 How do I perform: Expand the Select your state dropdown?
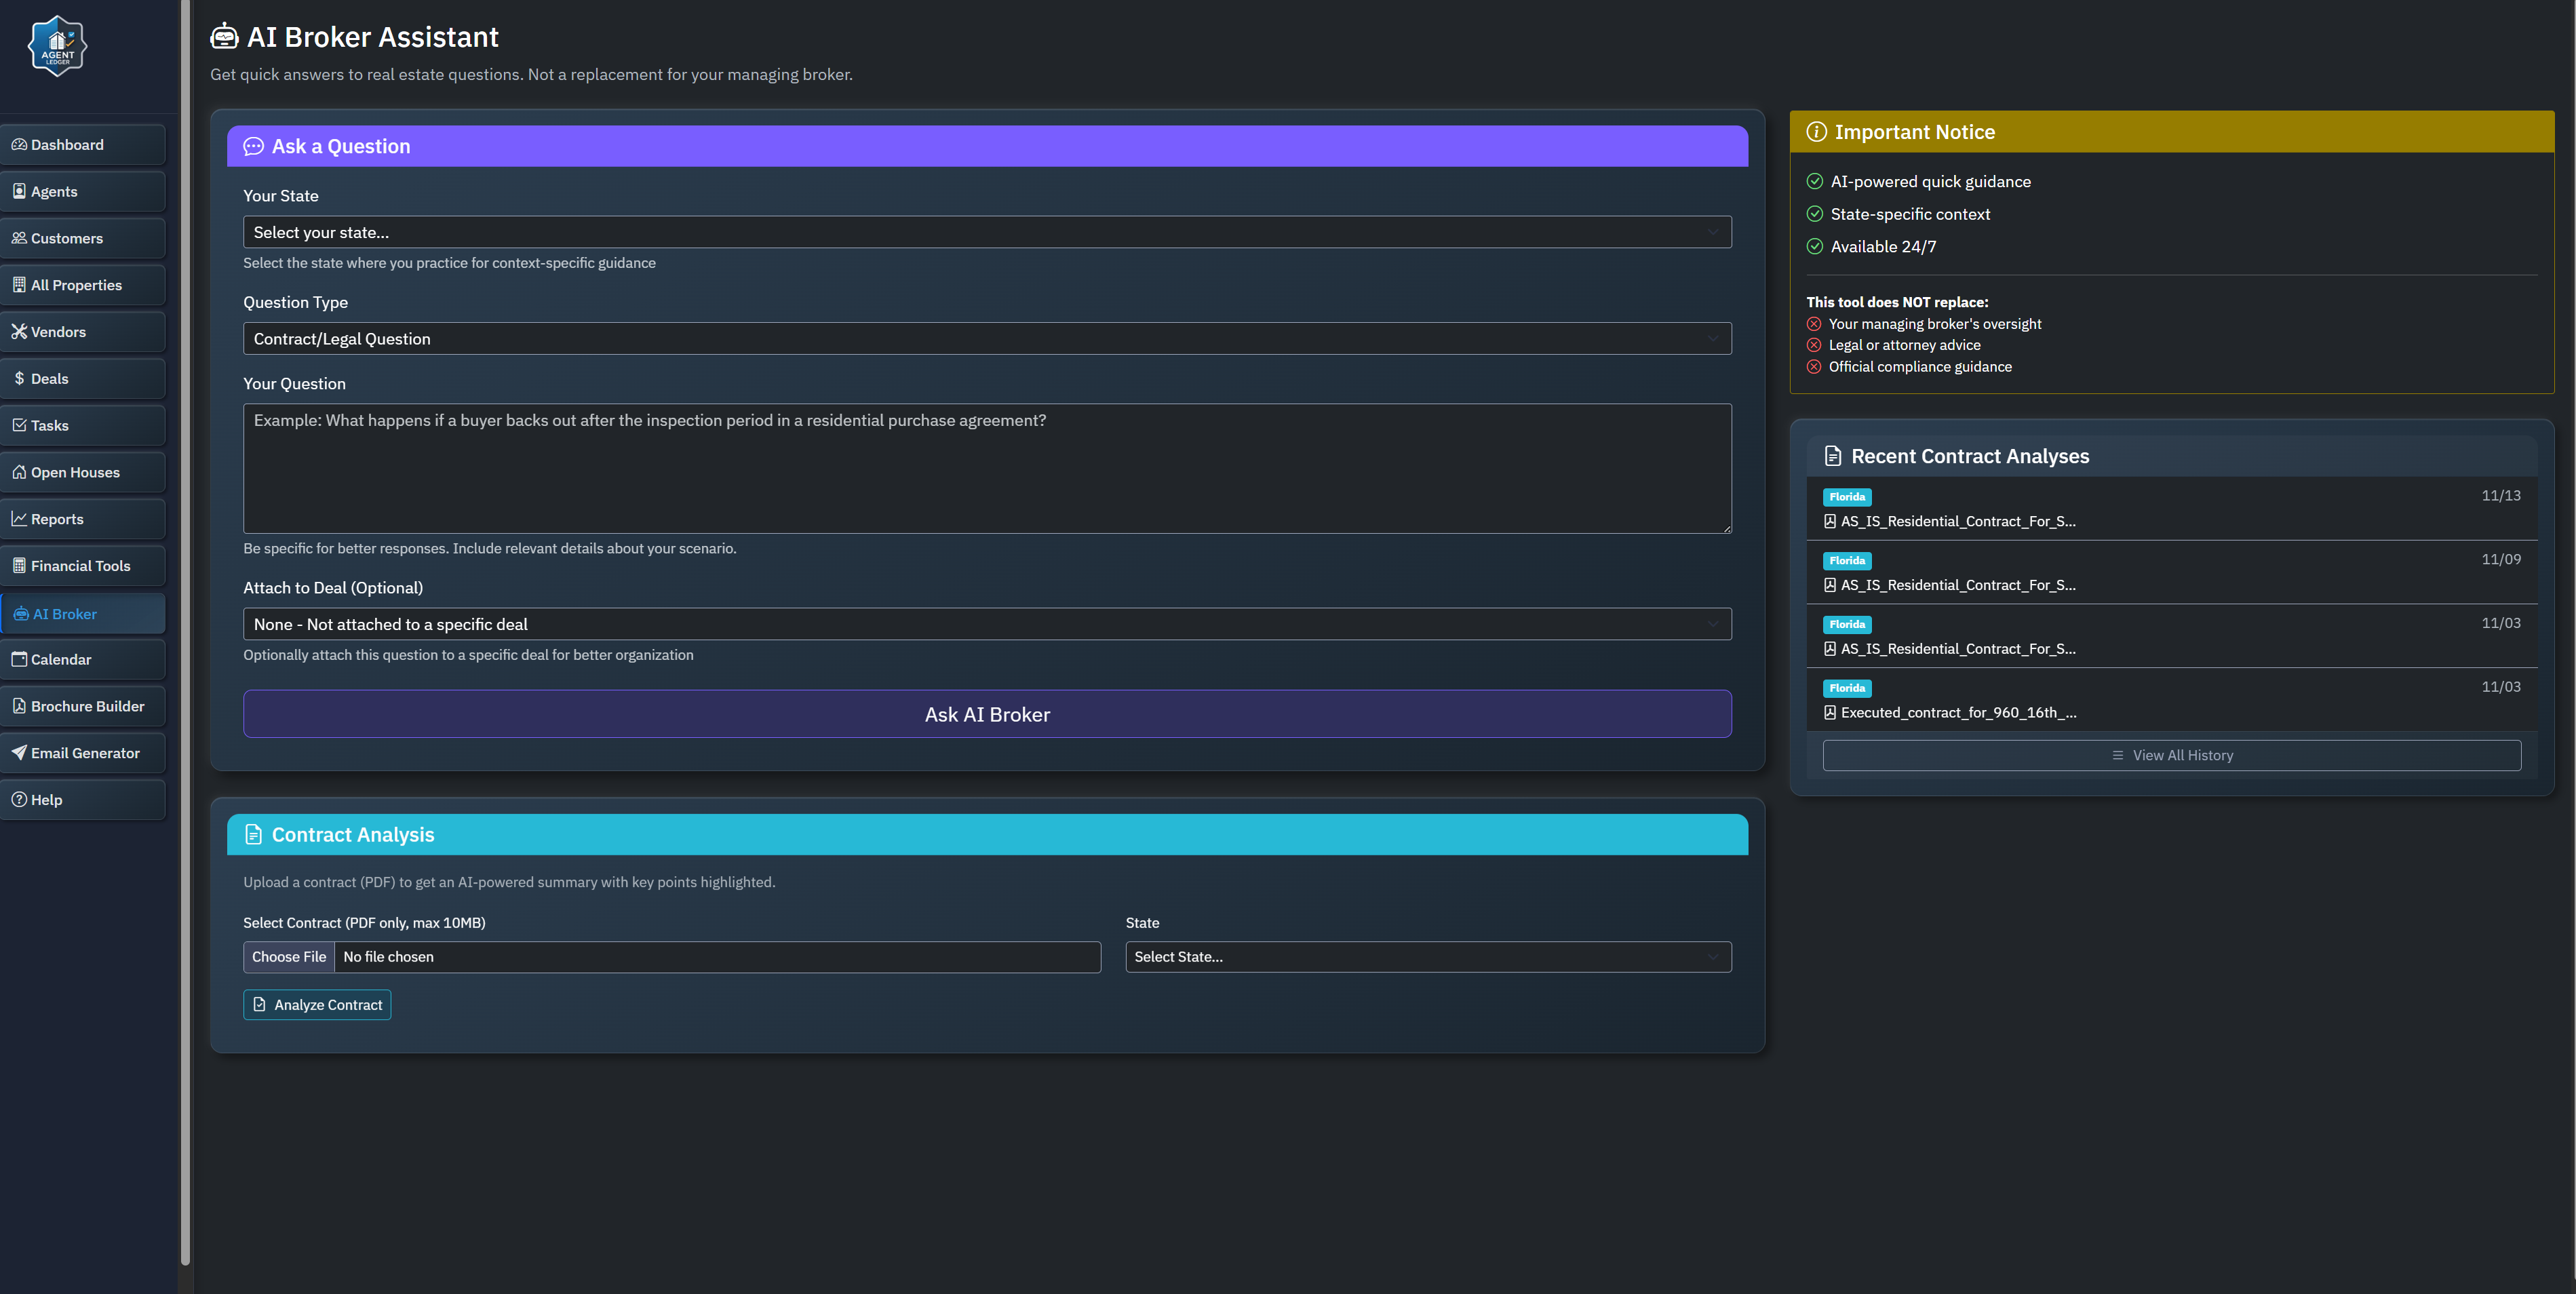point(986,232)
